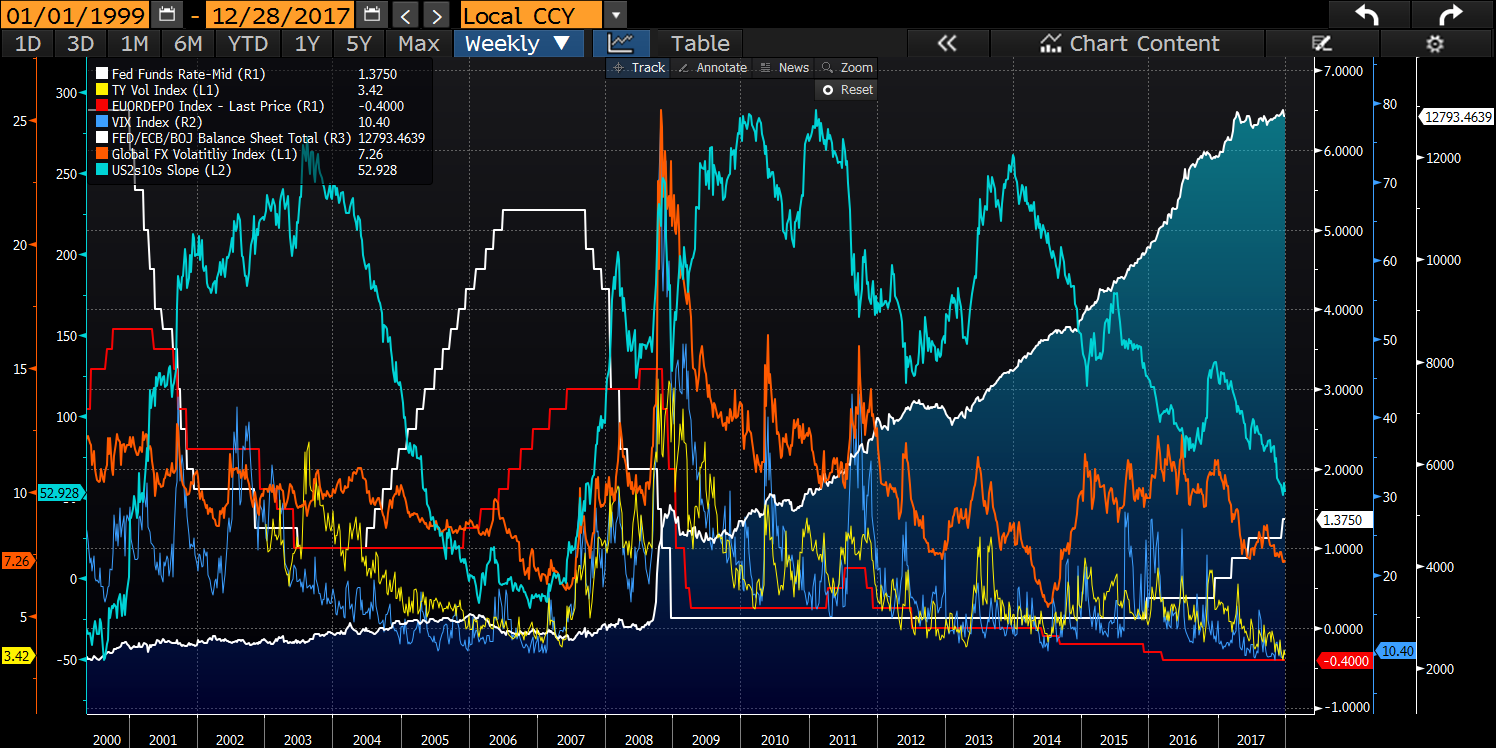Click the Reset button above the chart

click(x=846, y=89)
